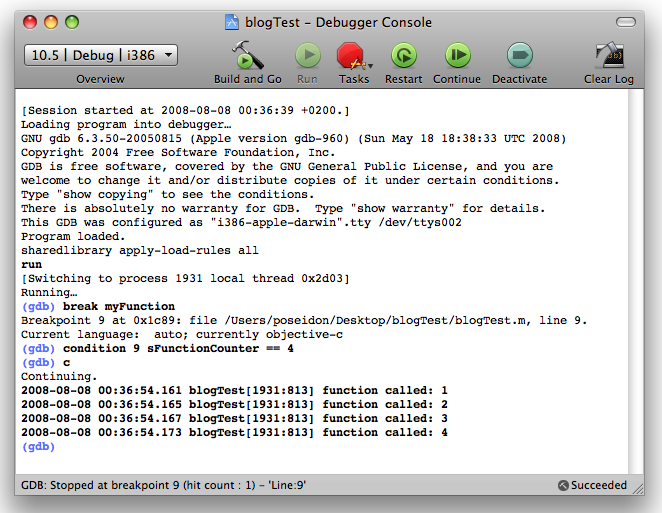Toggle toolbar visibility with the pill button
662x513 pixels.
tap(628, 21)
